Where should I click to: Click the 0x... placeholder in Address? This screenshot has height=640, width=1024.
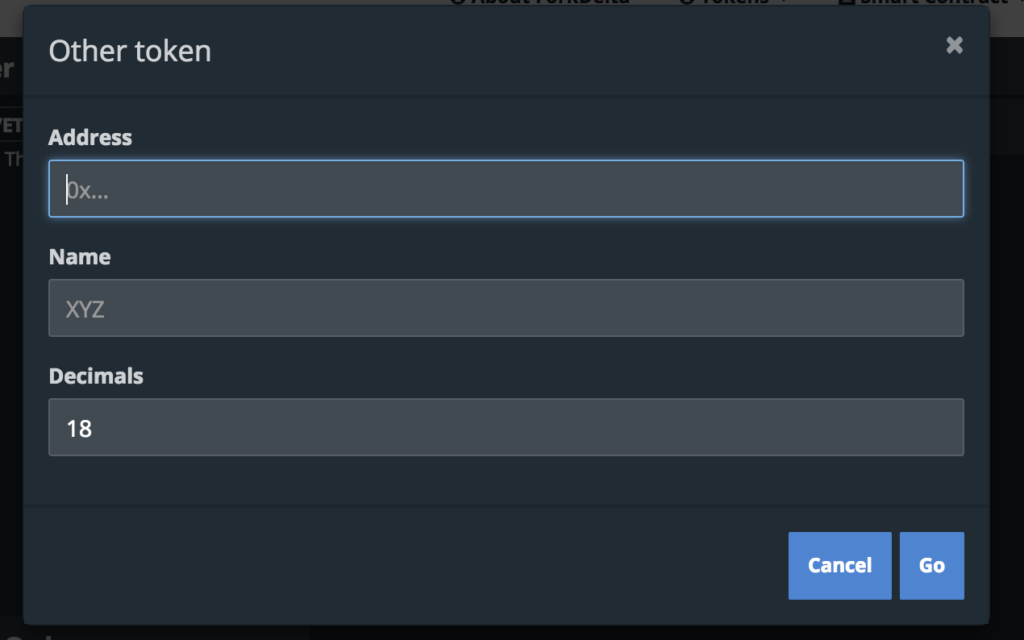(88, 190)
